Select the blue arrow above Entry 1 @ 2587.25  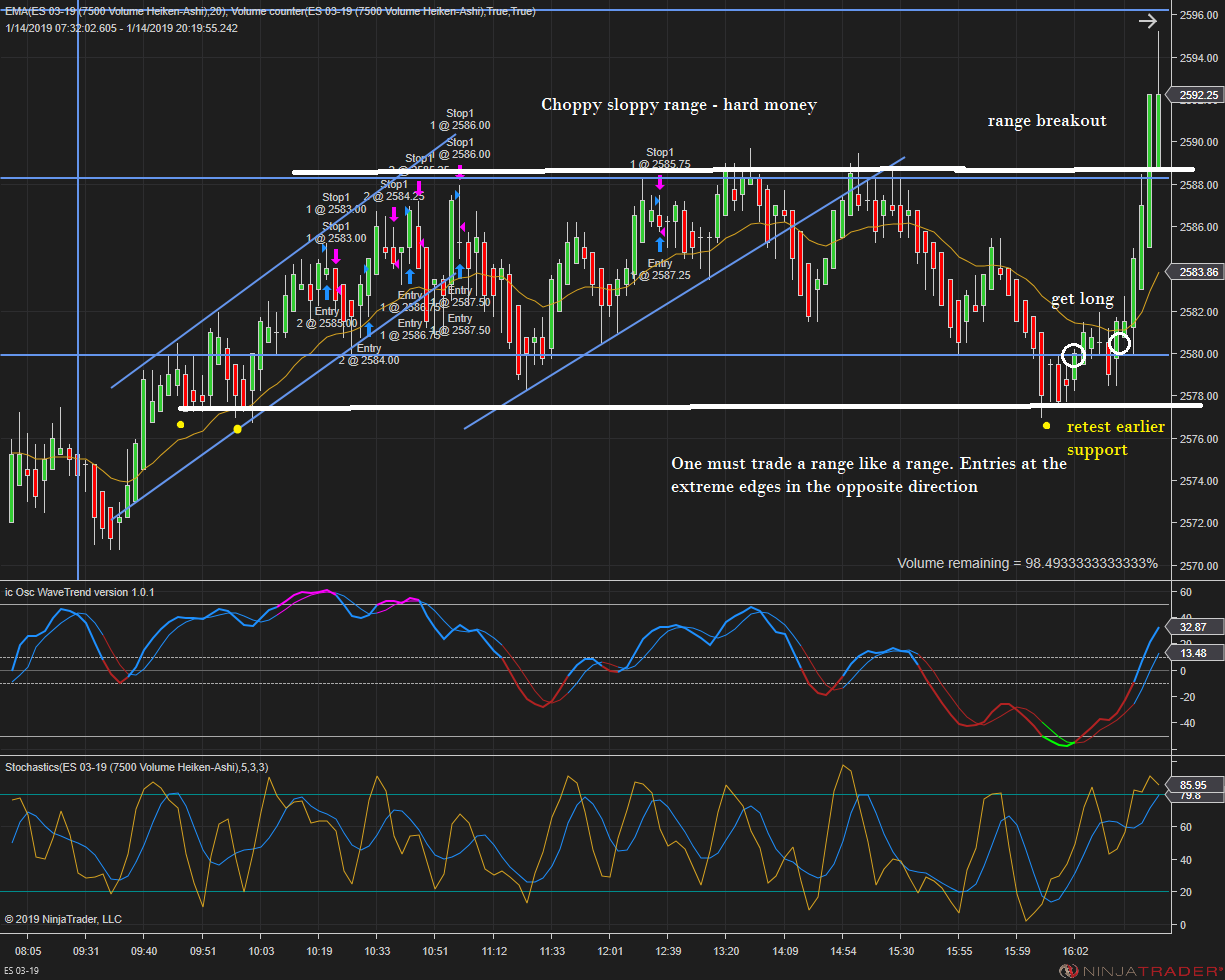pos(660,243)
